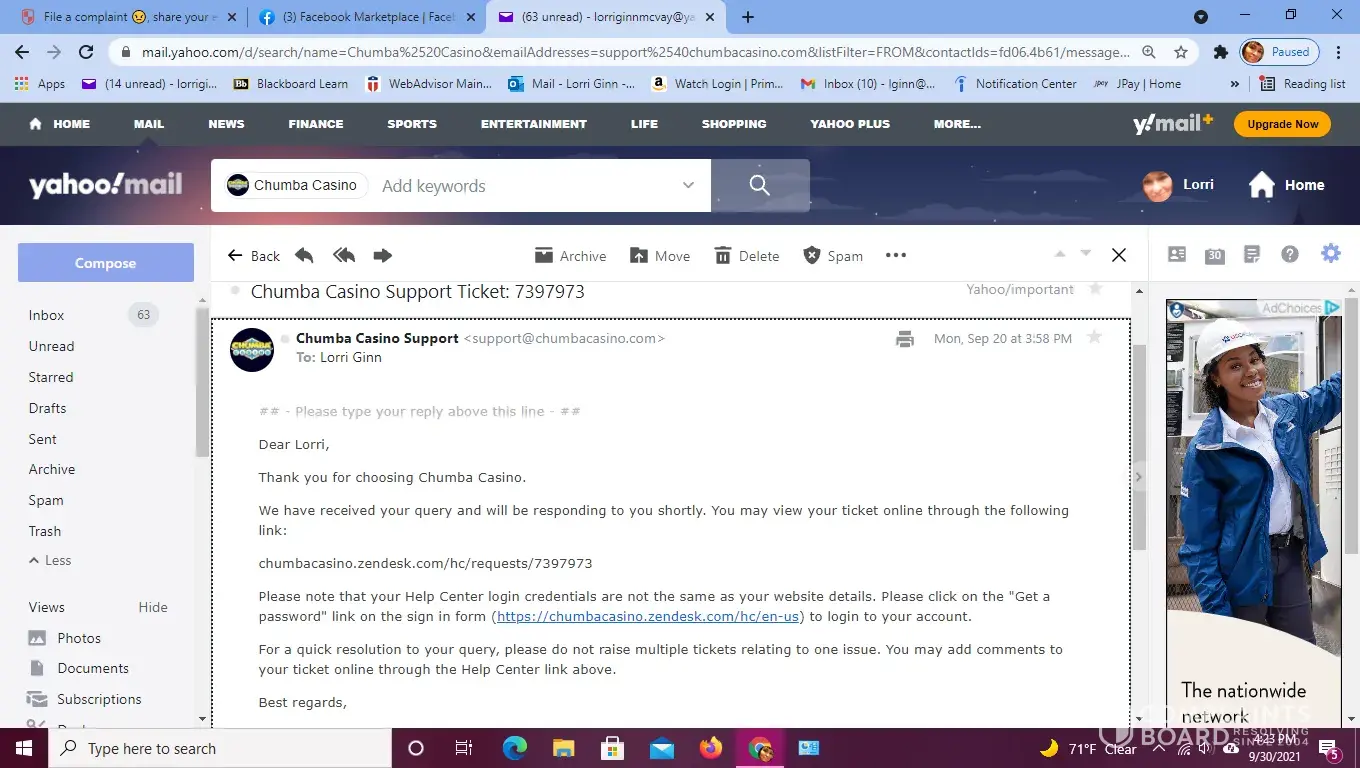Open FINANCE in the Yahoo navigation bar

[x=316, y=124]
